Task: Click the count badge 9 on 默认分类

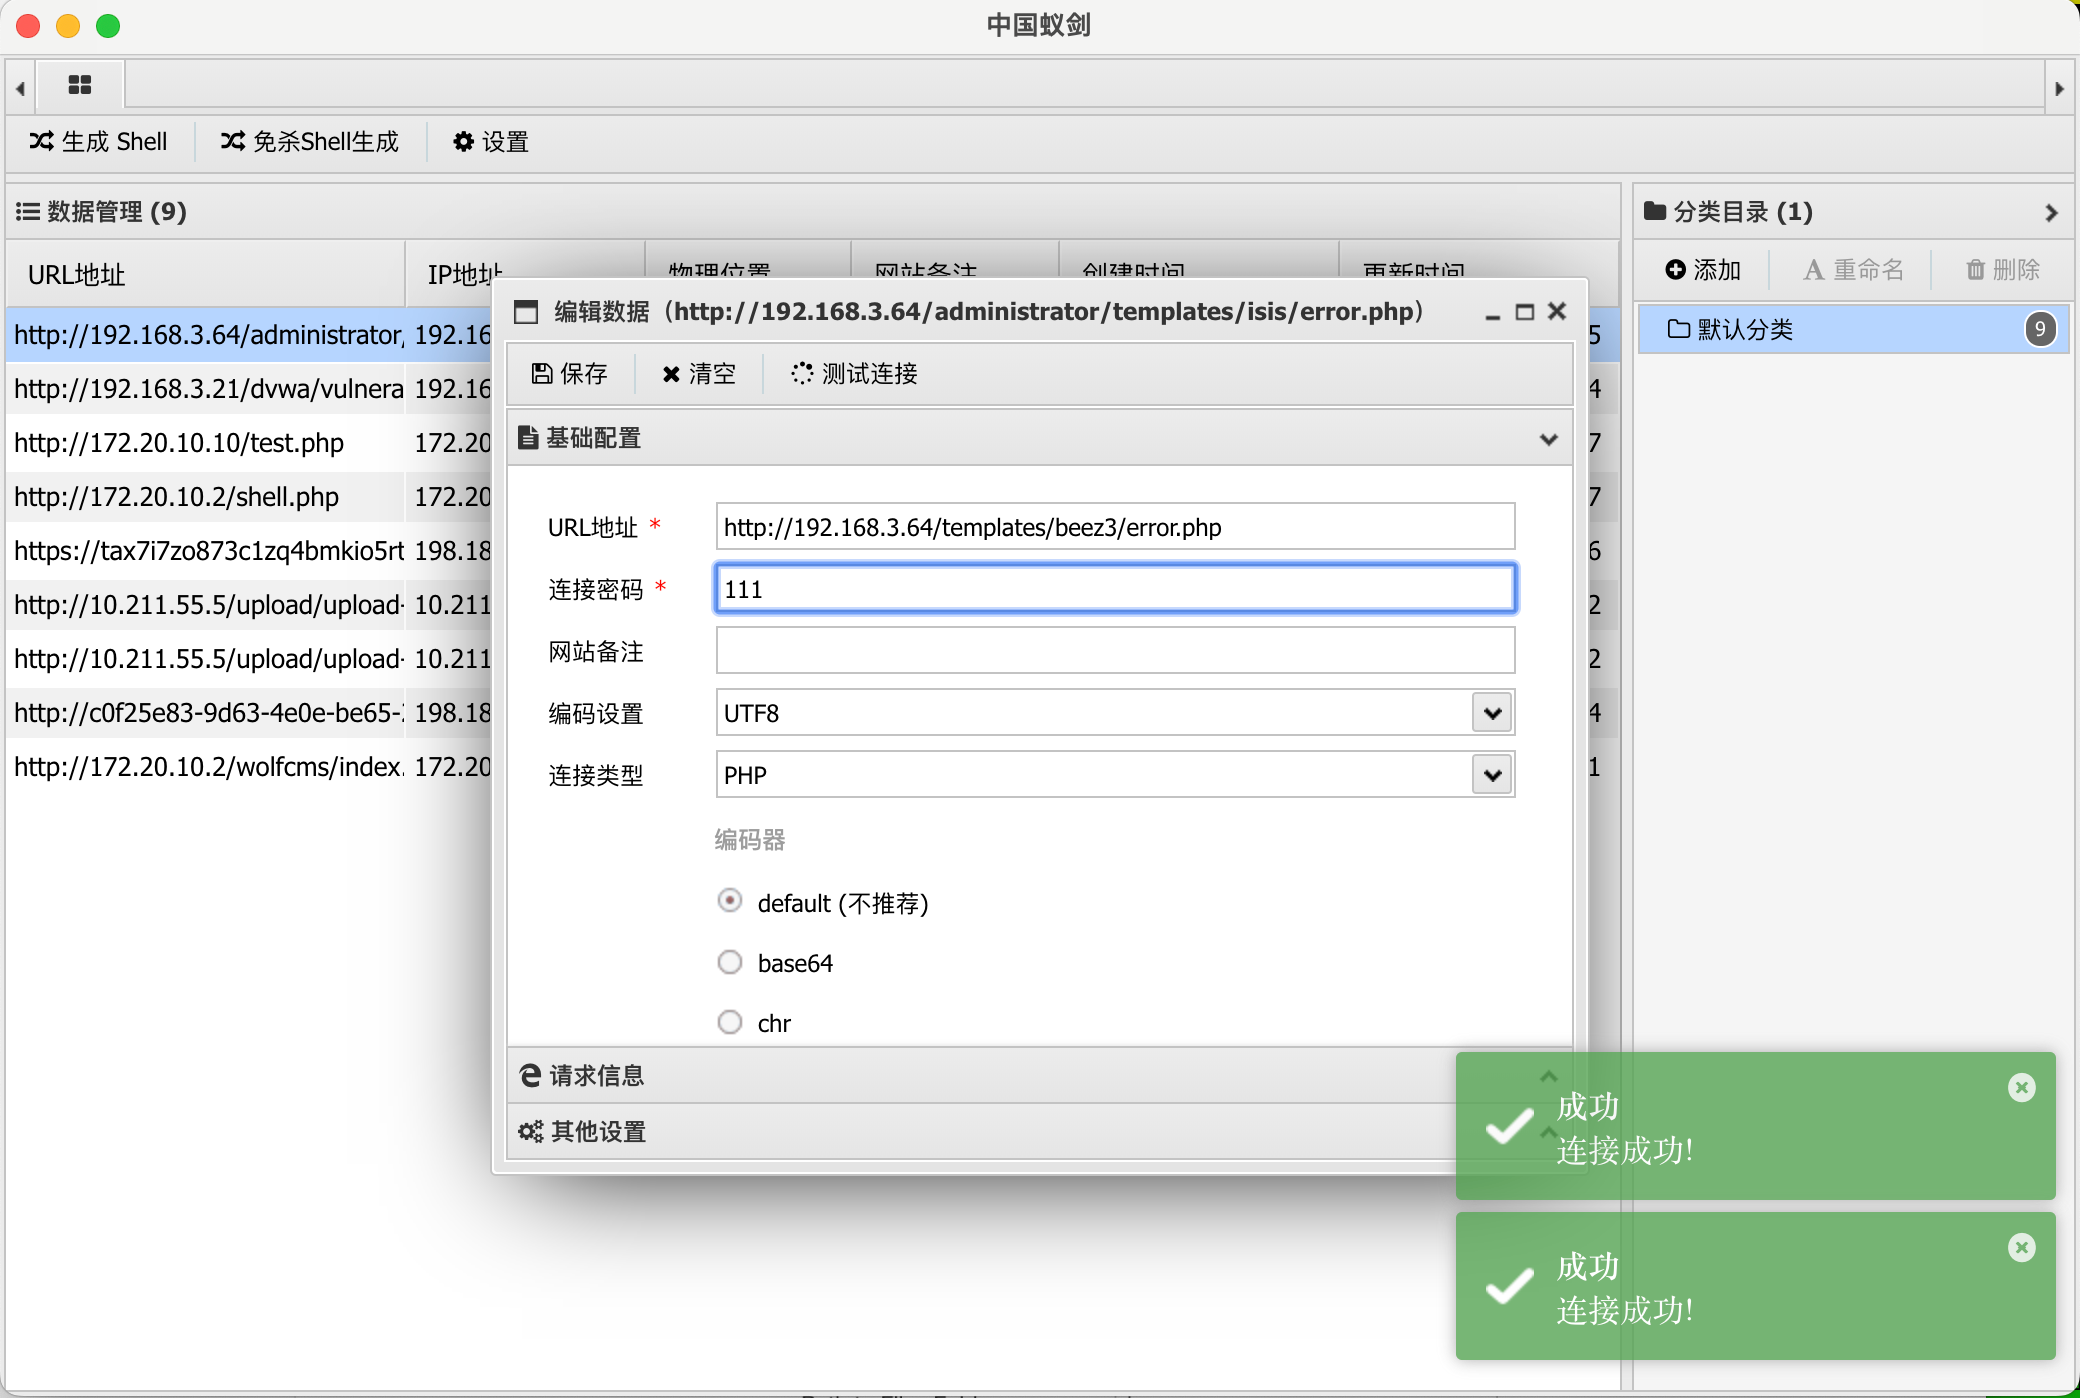Action: point(2040,329)
